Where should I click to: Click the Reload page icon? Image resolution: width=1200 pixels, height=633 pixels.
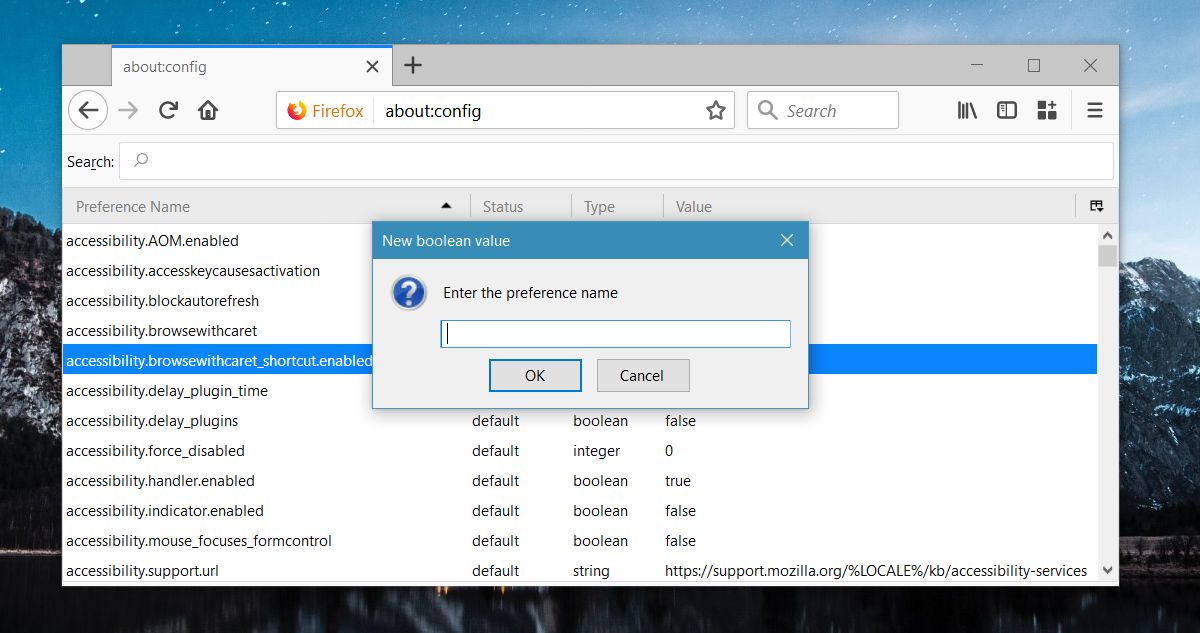click(x=168, y=110)
